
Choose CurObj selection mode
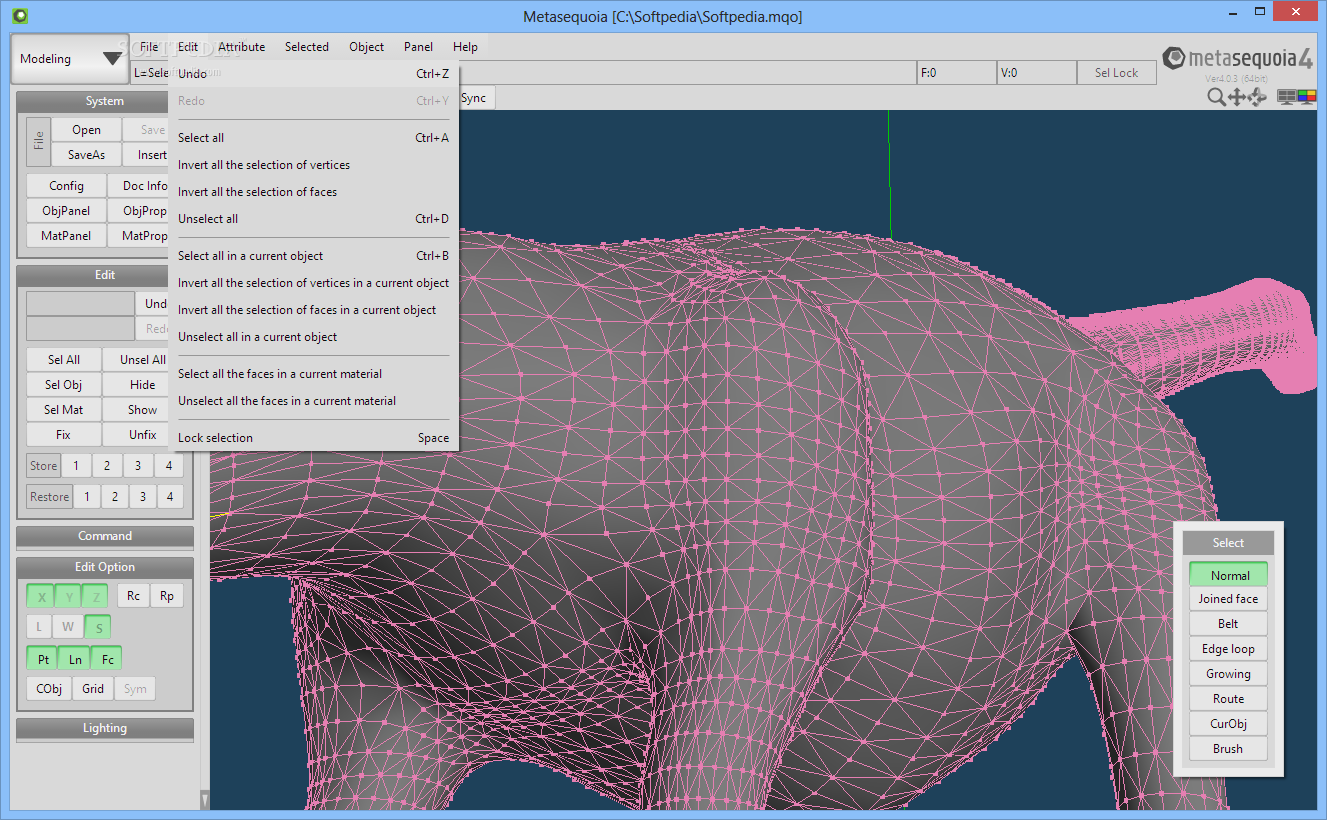(x=1229, y=724)
